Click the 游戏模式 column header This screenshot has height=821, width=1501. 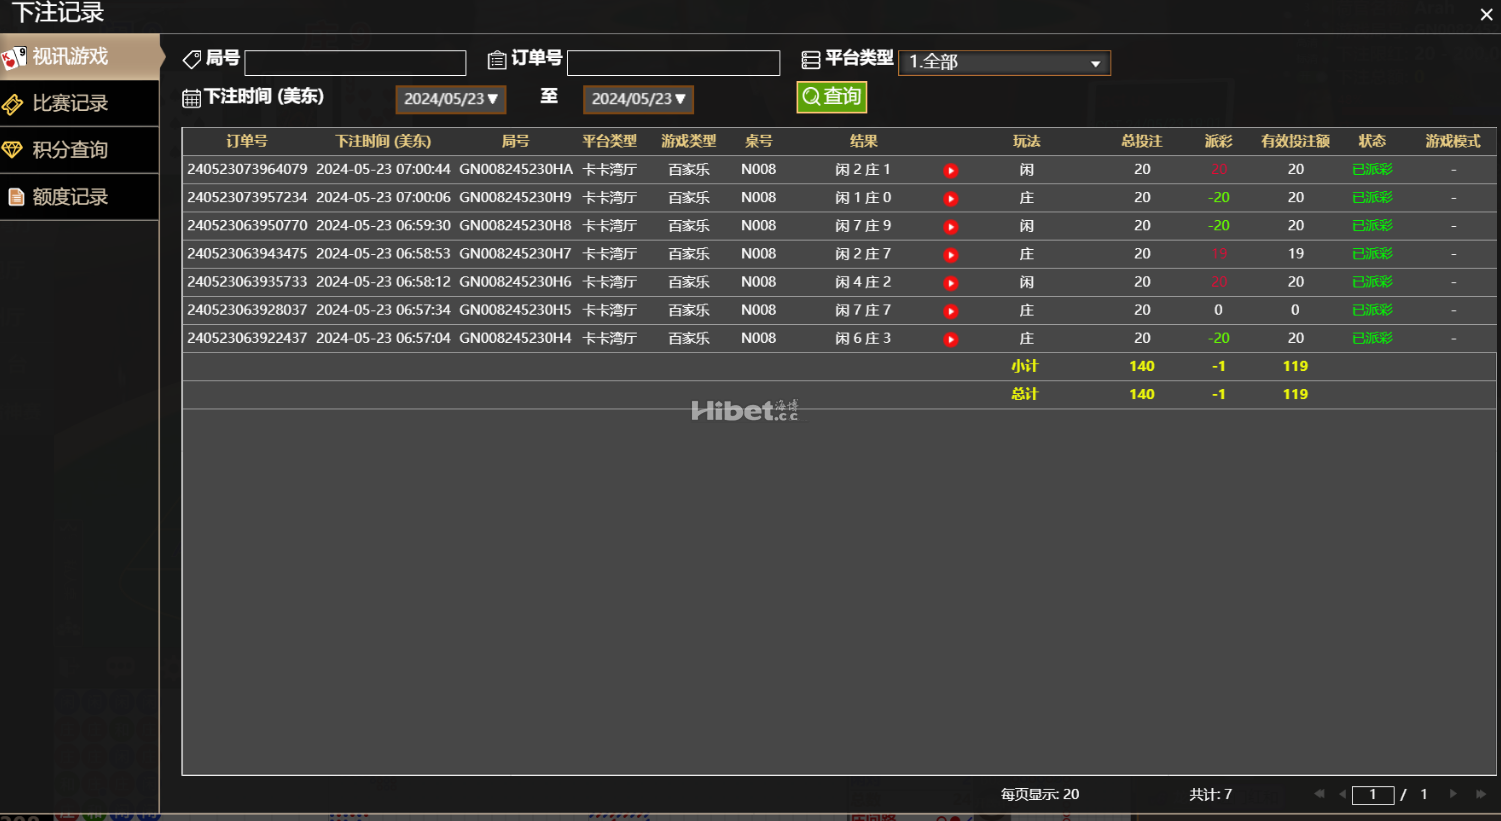1453,142
